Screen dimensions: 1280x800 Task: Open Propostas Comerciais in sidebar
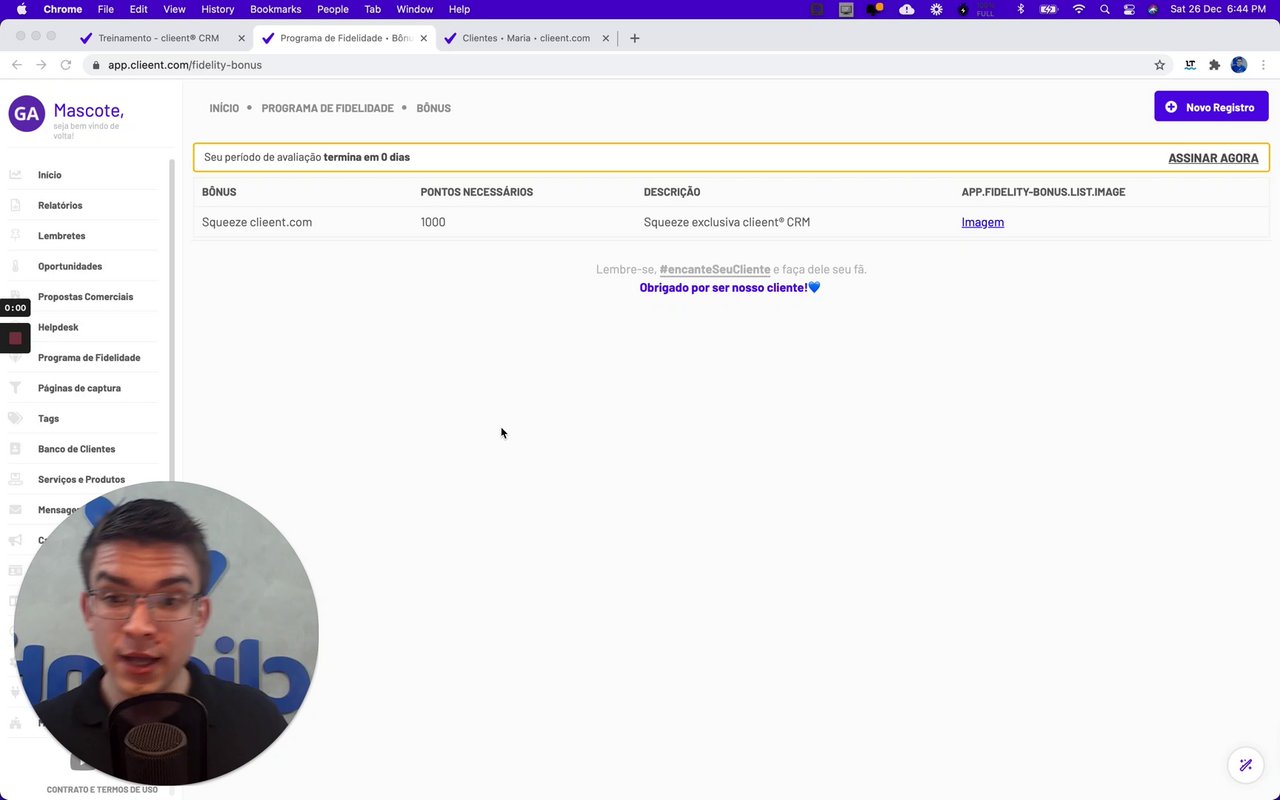tap(85, 297)
